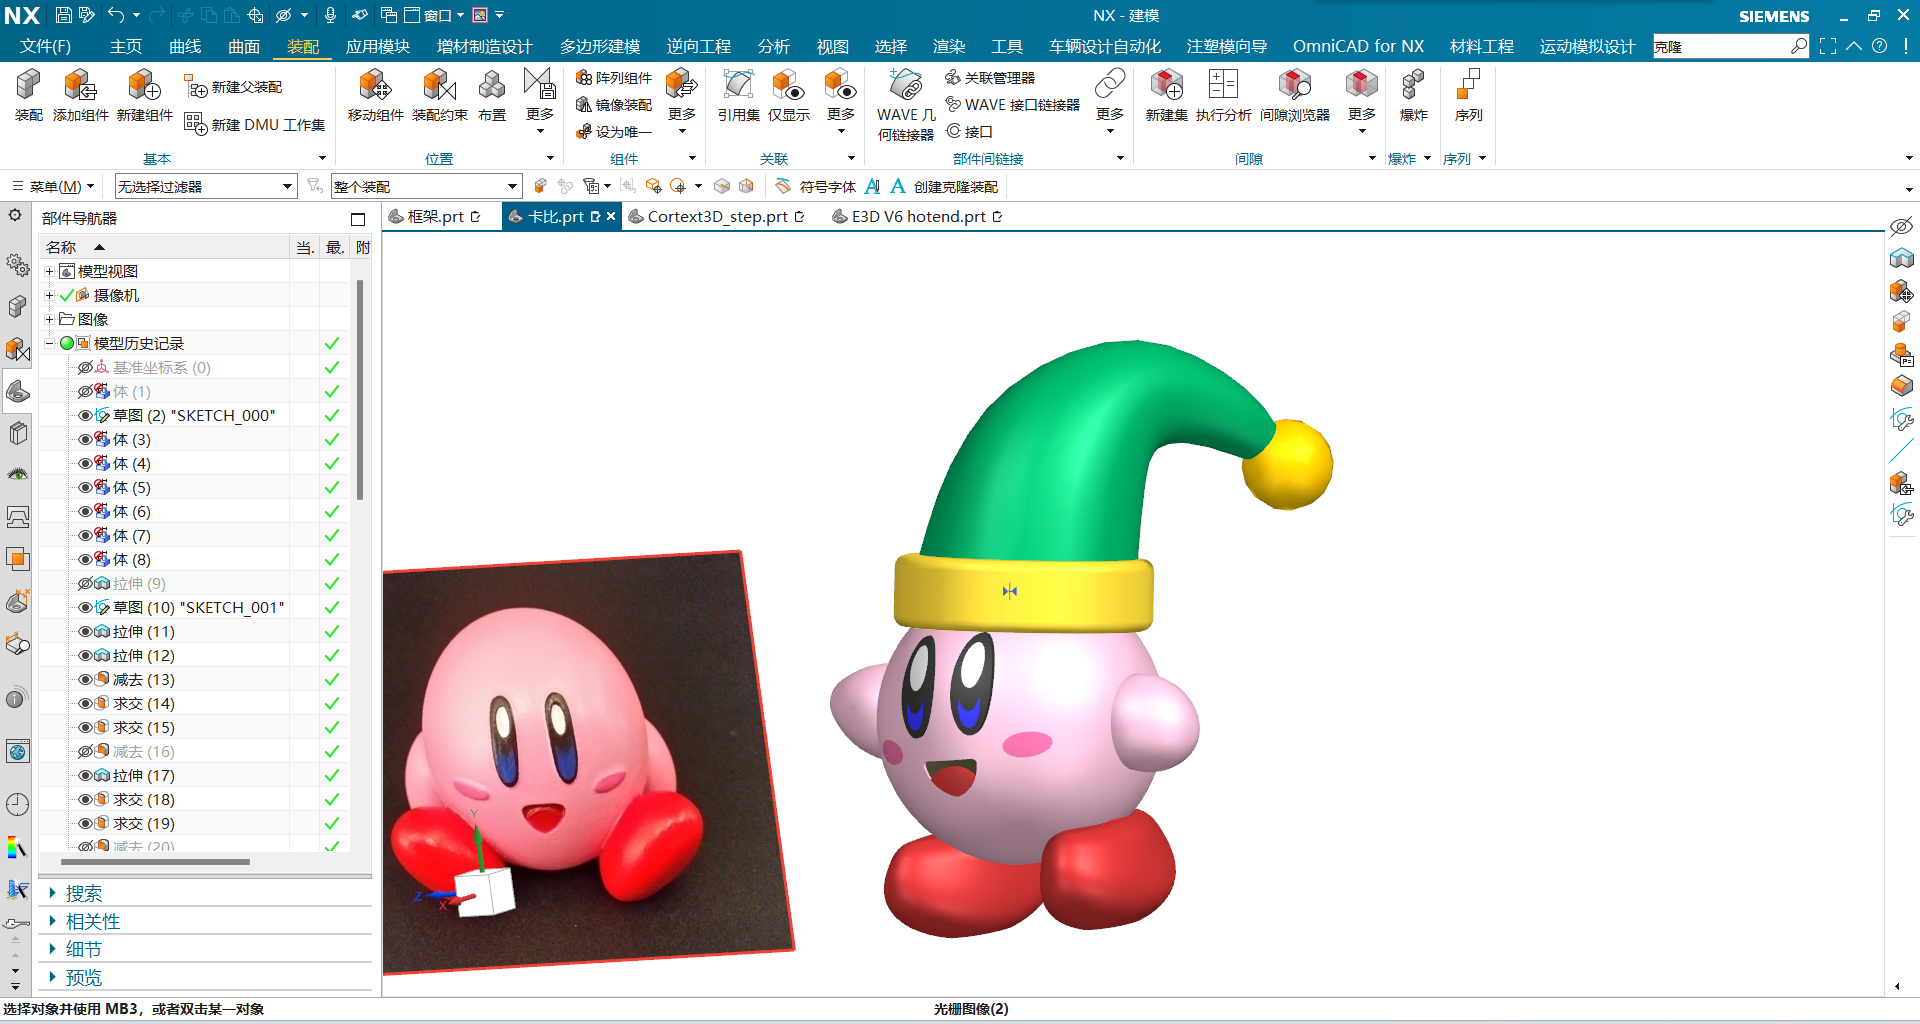
Task: Switch to the 分析 ribbon tab
Action: click(x=774, y=47)
